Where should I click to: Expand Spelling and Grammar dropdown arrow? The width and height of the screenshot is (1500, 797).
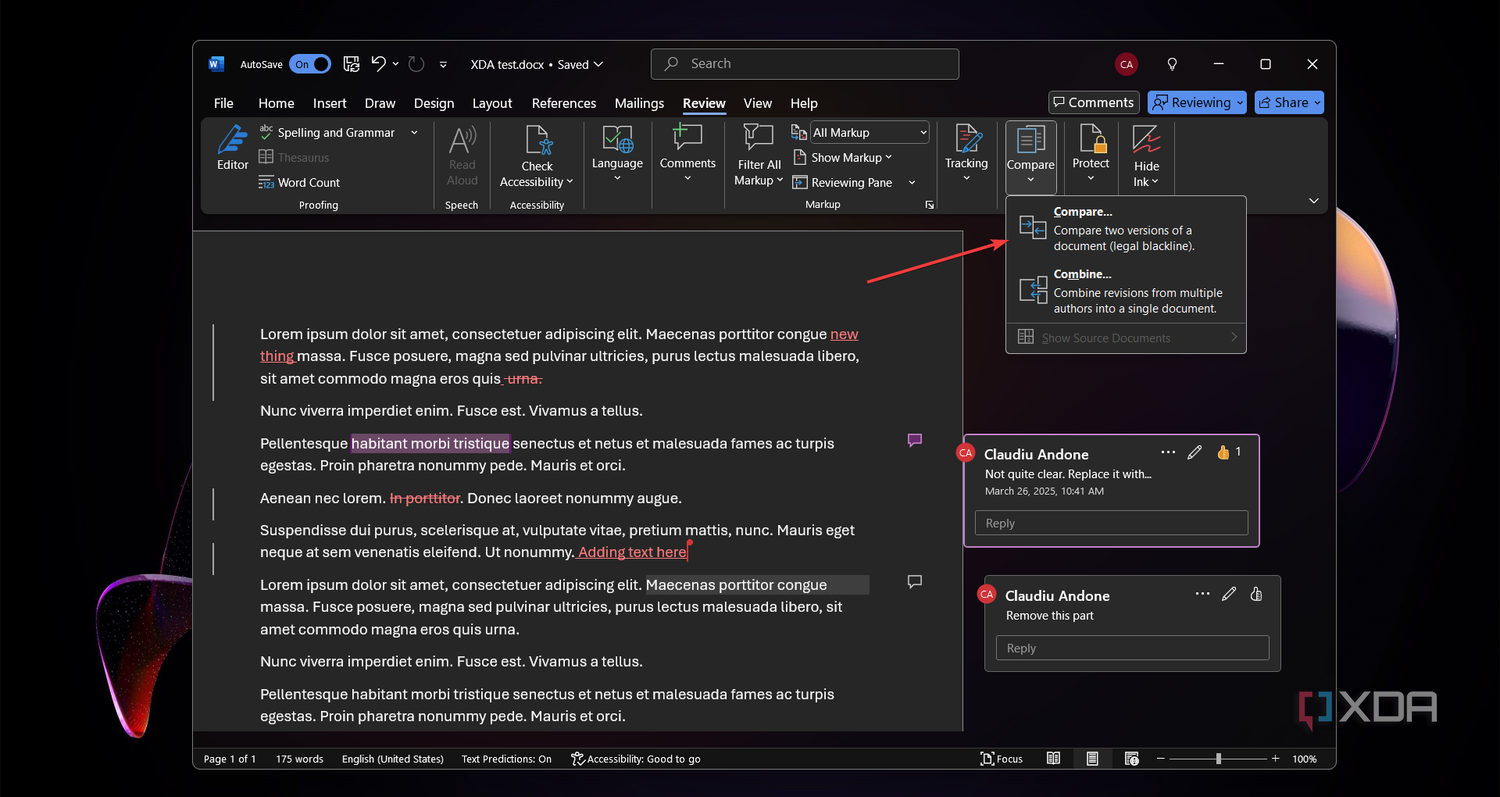[414, 132]
